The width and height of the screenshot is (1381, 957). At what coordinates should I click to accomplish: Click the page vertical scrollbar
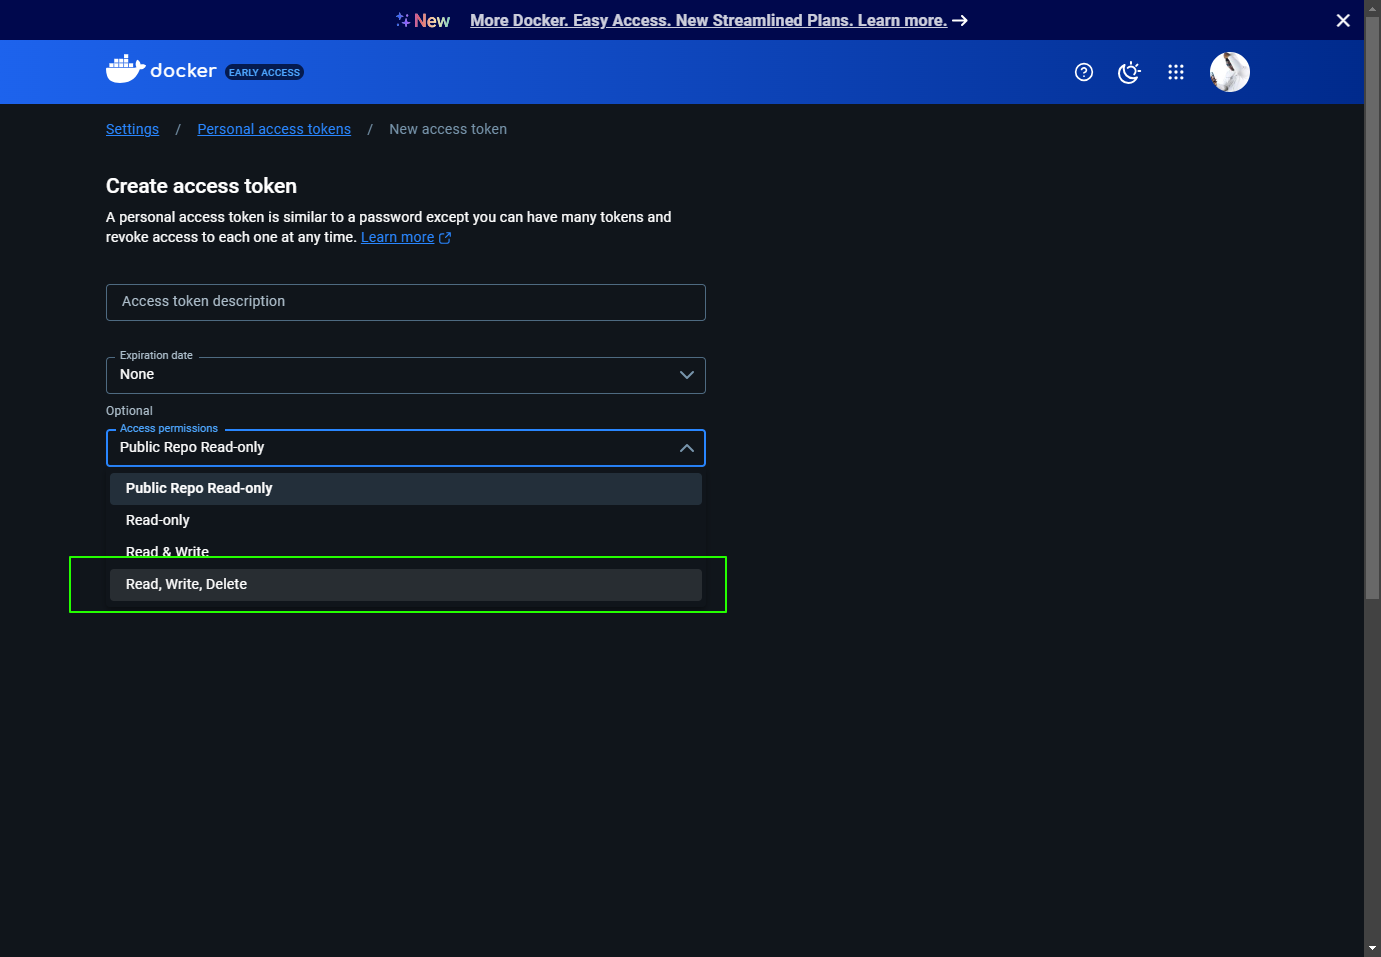pyautogui.click(x=1372, y=310)
